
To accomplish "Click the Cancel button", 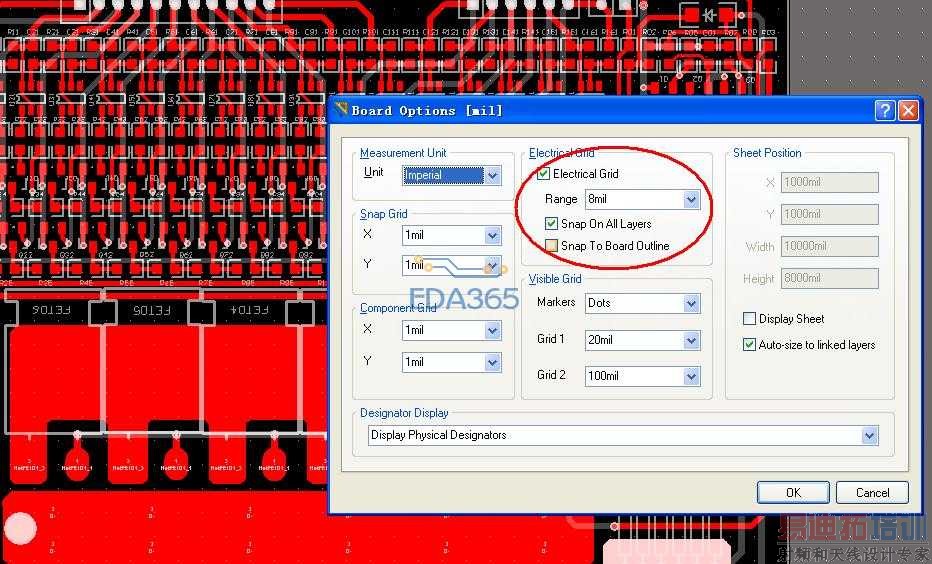I will click(872, 493).
